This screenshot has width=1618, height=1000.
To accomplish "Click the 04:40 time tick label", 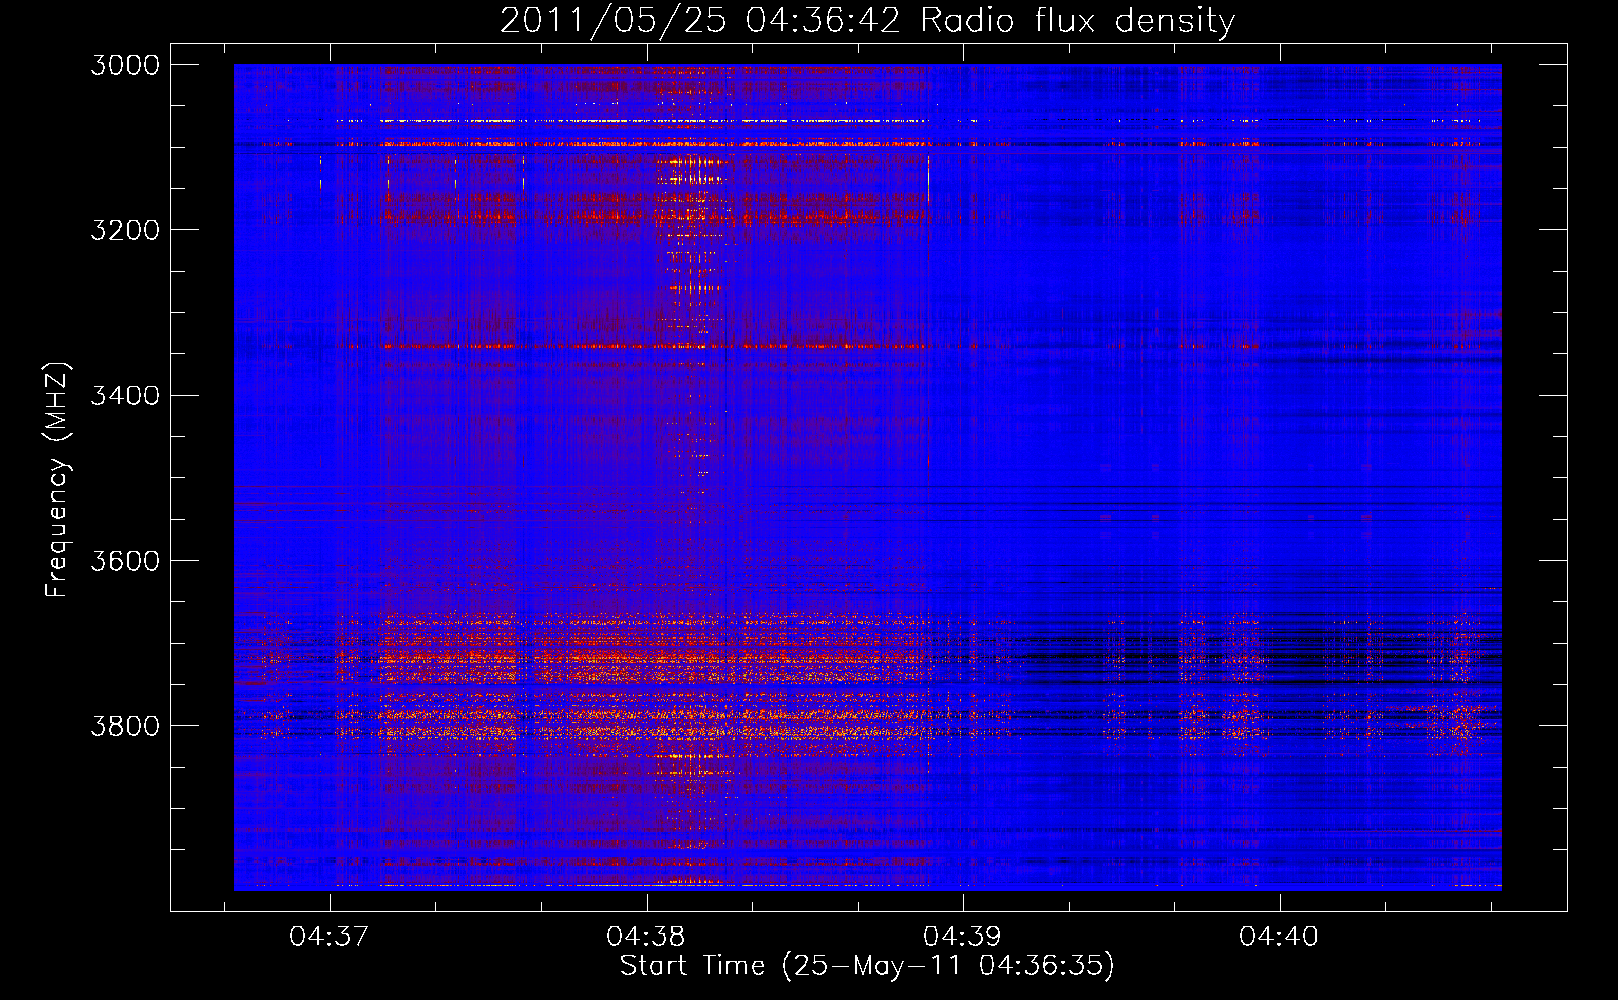I will click(1279, 937).
